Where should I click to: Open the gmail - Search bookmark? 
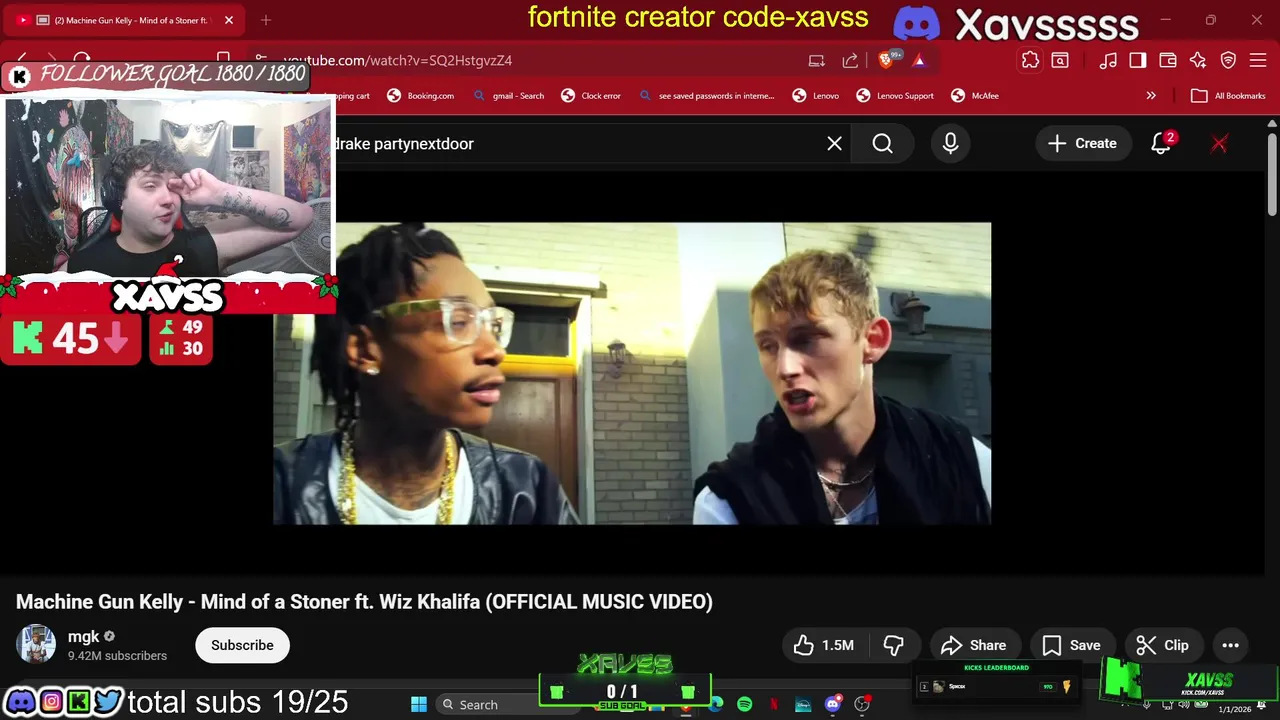[508, 96]
